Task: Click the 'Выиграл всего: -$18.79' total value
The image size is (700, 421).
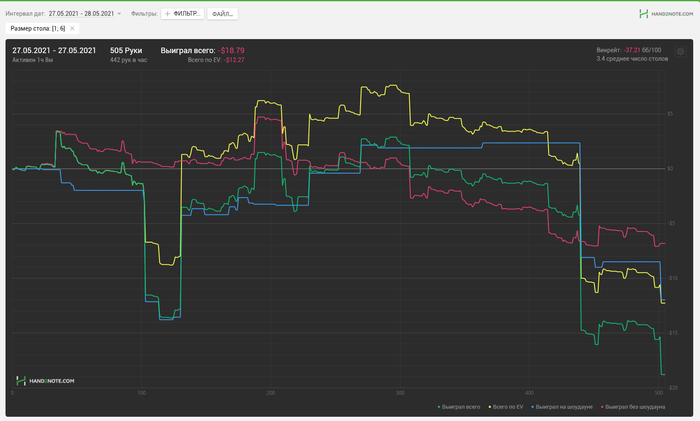Action: (202, 50)
